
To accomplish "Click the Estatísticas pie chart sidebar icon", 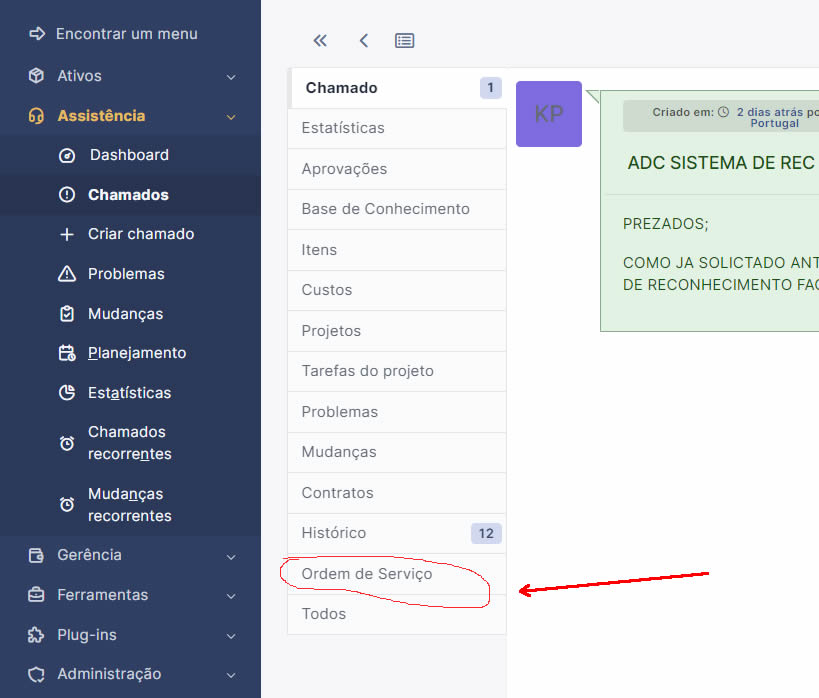I will tap(67, 393).
